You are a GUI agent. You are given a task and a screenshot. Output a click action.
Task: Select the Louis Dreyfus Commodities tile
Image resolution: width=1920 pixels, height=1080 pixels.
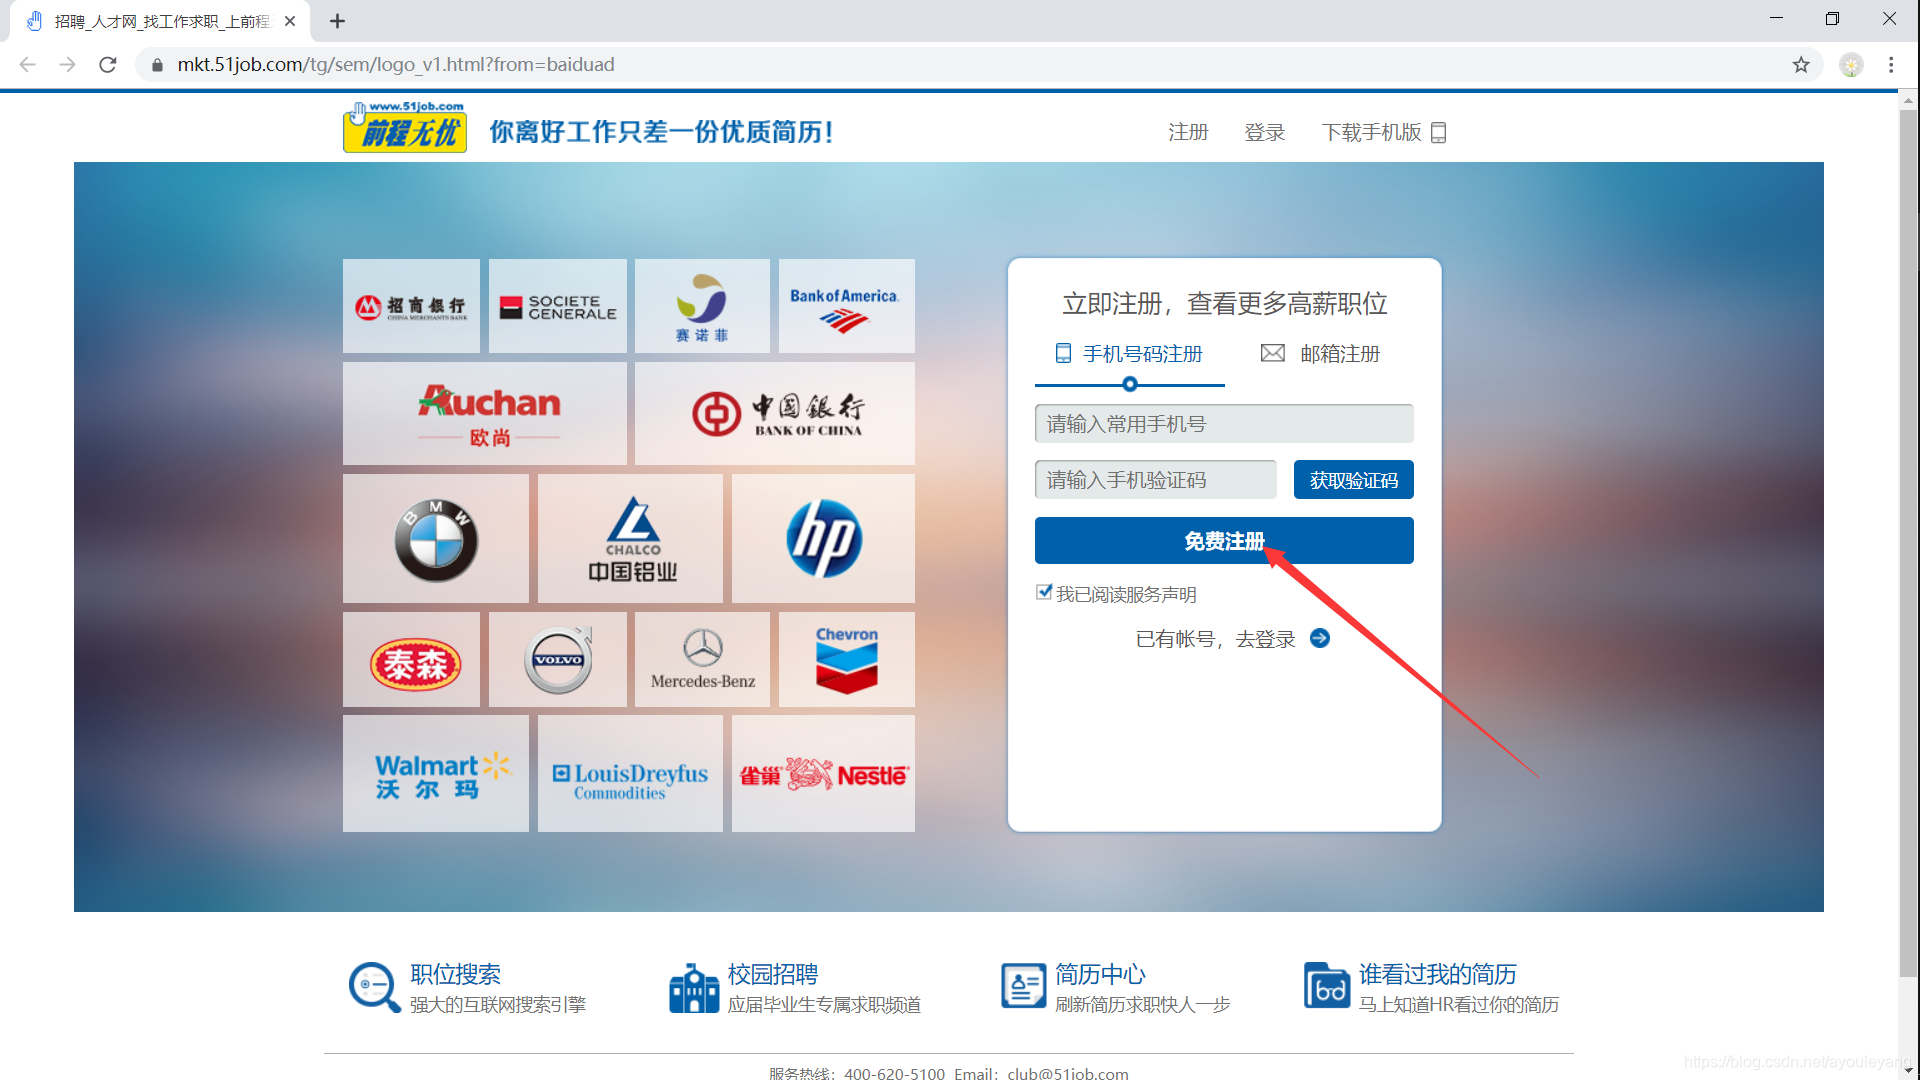(630, 774)
